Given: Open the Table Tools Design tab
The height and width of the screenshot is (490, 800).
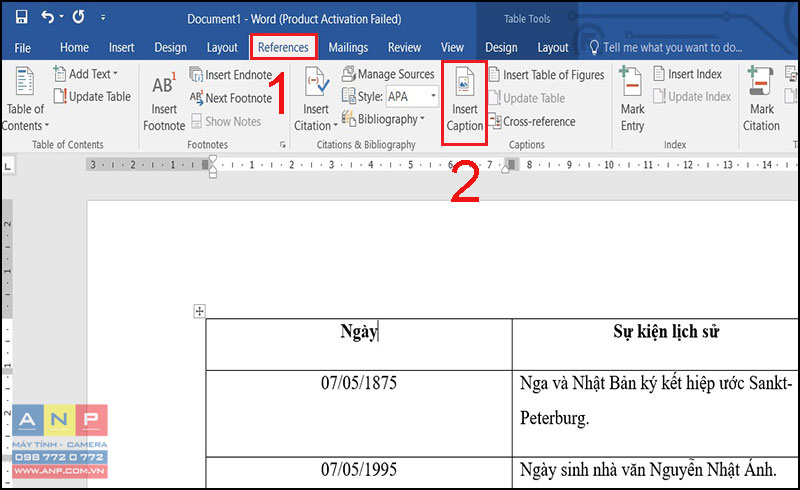Looking at the screenshot, I should 501,47.
